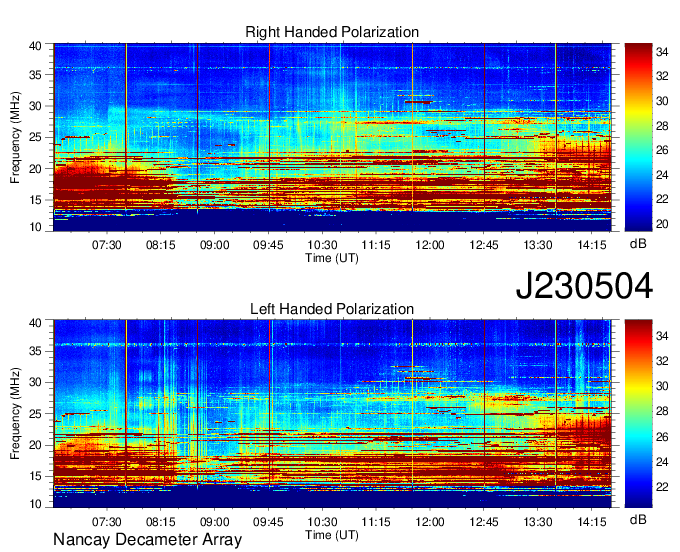680x552 pixels.
Task: Select 22 value on left-handed colorbar
Action: pos(662,487)
